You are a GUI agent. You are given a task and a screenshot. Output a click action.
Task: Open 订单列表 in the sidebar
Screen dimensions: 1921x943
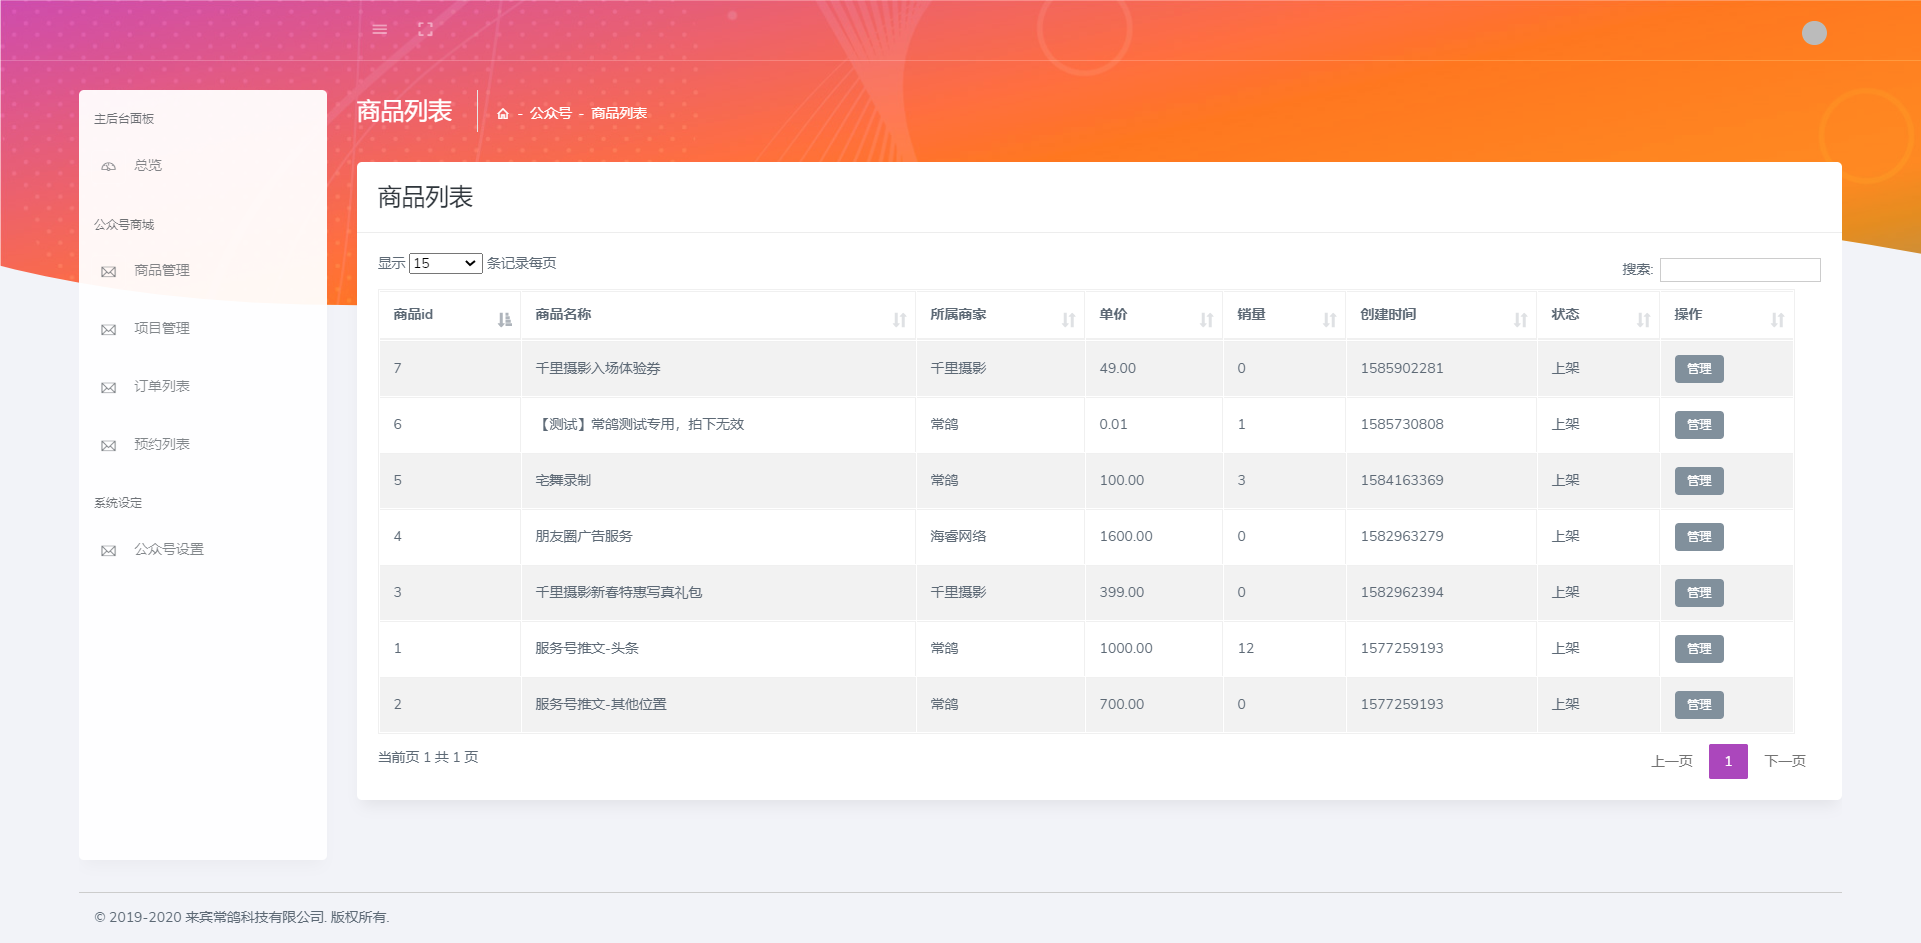[161, 387]
